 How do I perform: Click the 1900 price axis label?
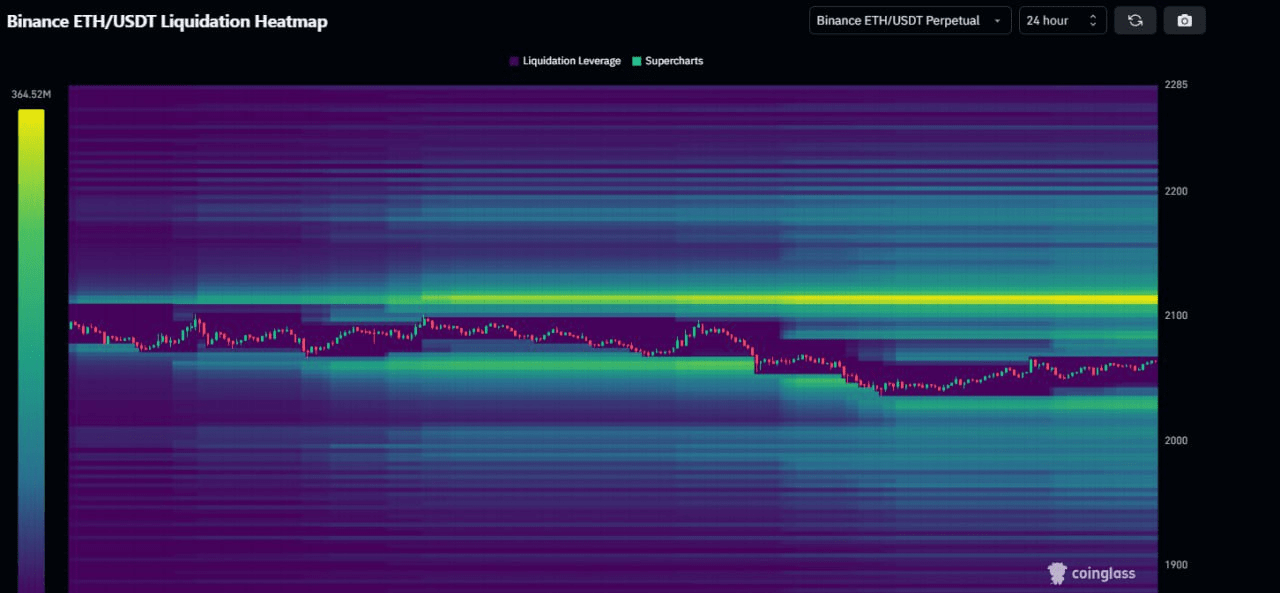pos(1175,564)
